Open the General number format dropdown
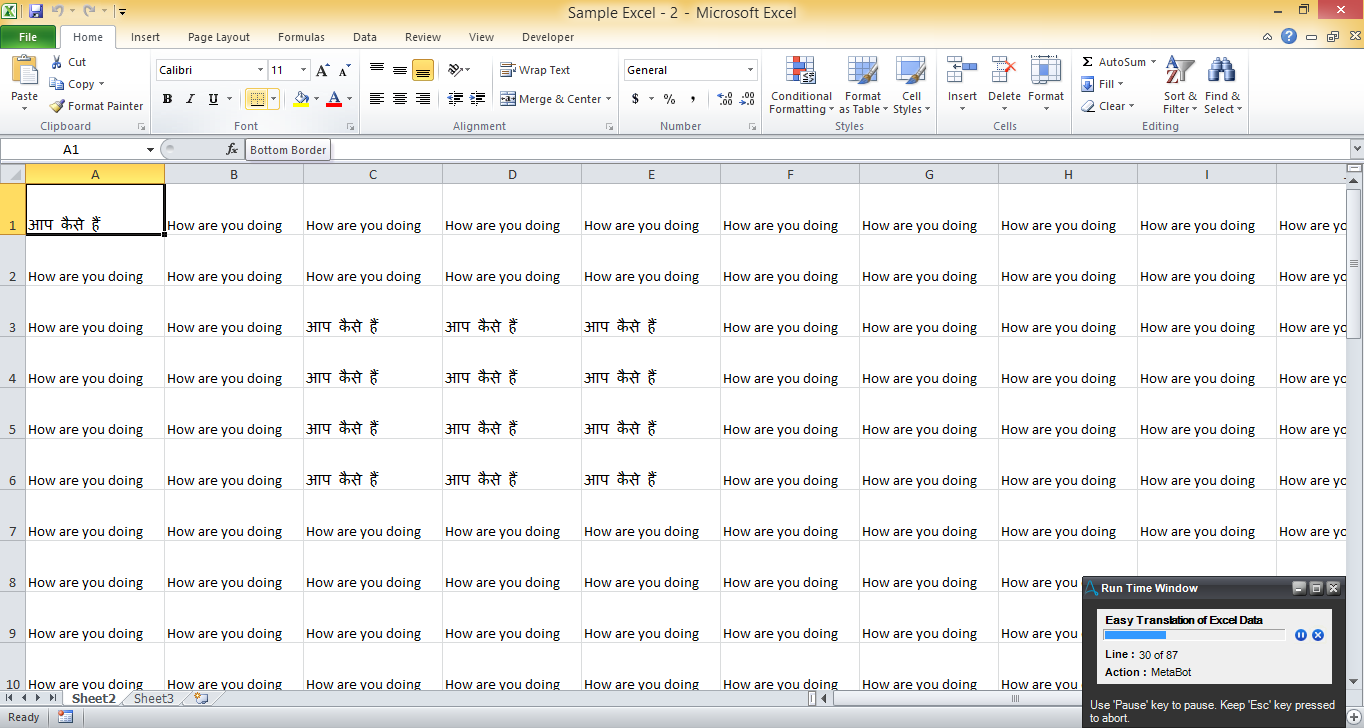The width and height of the screenshot is (1364, 728). click(x=750, y=70)
